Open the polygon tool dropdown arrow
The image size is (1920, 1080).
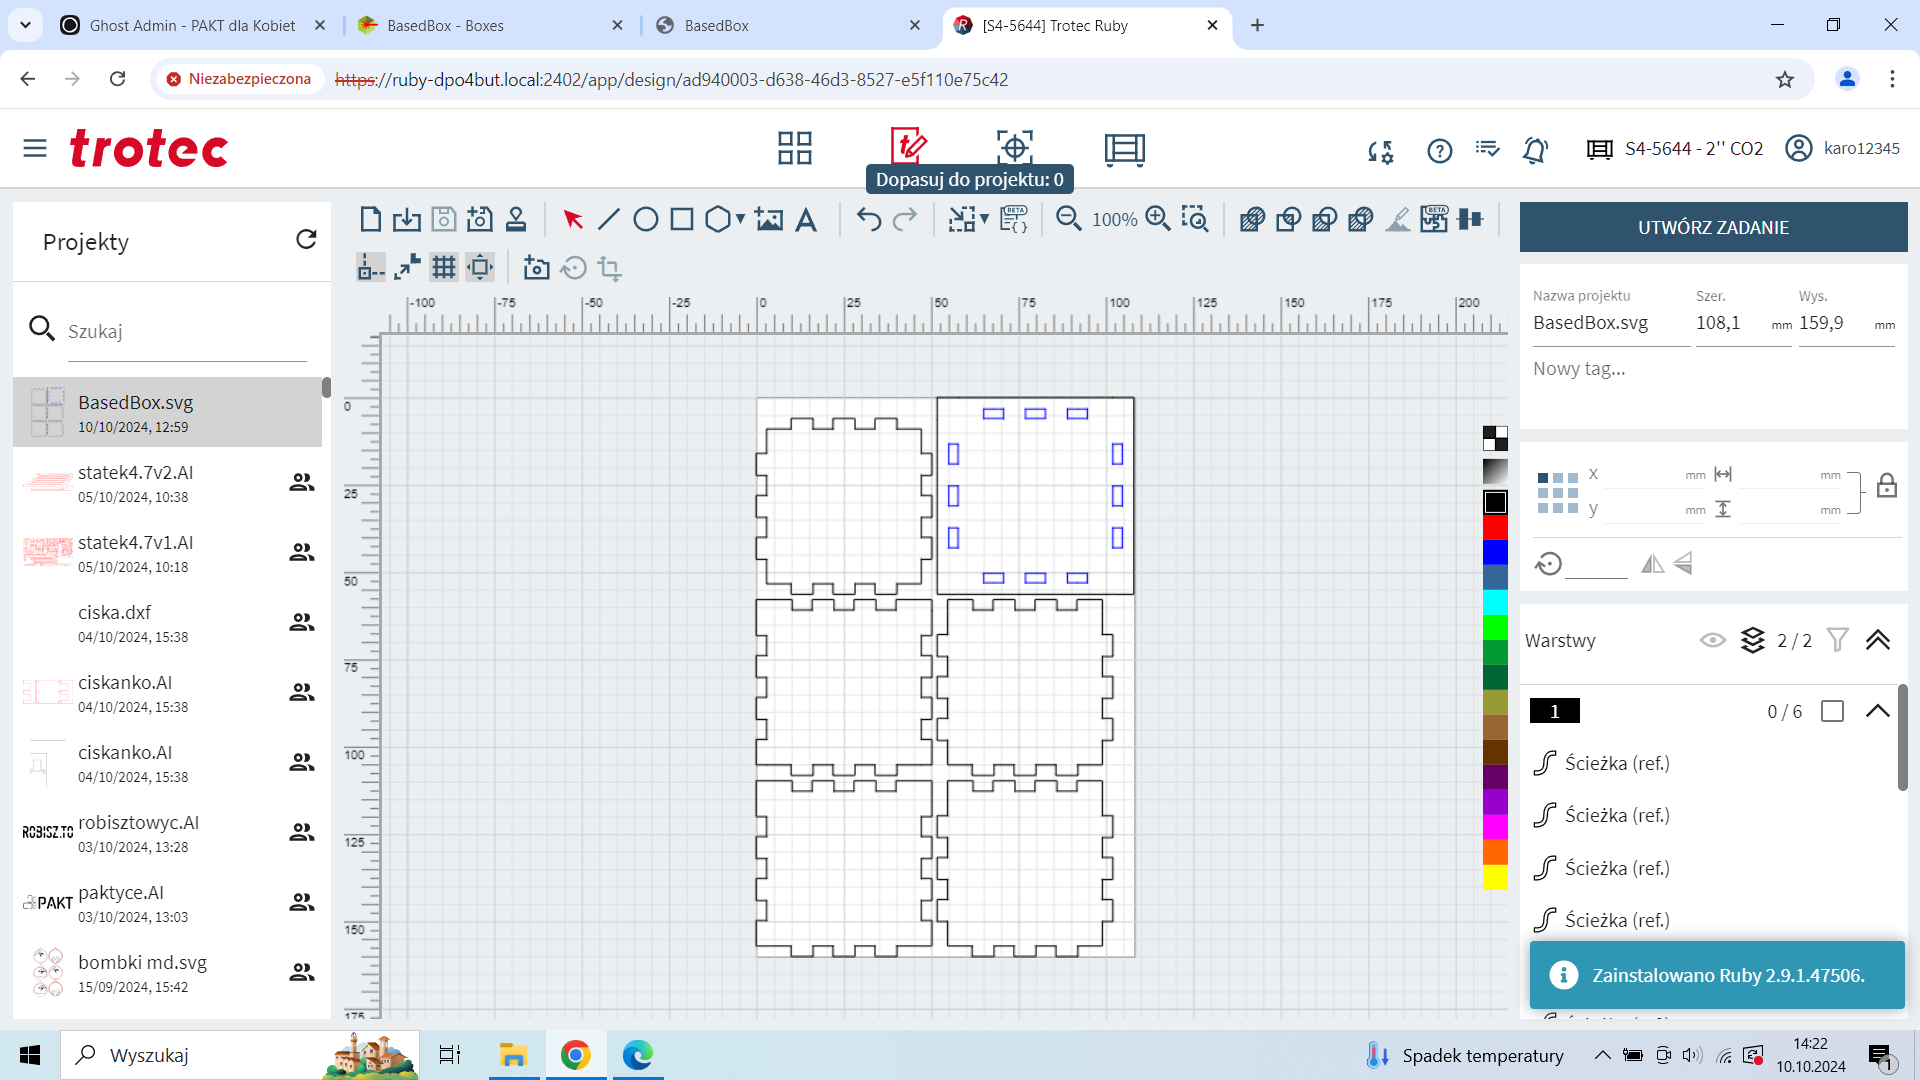[740, 219]
